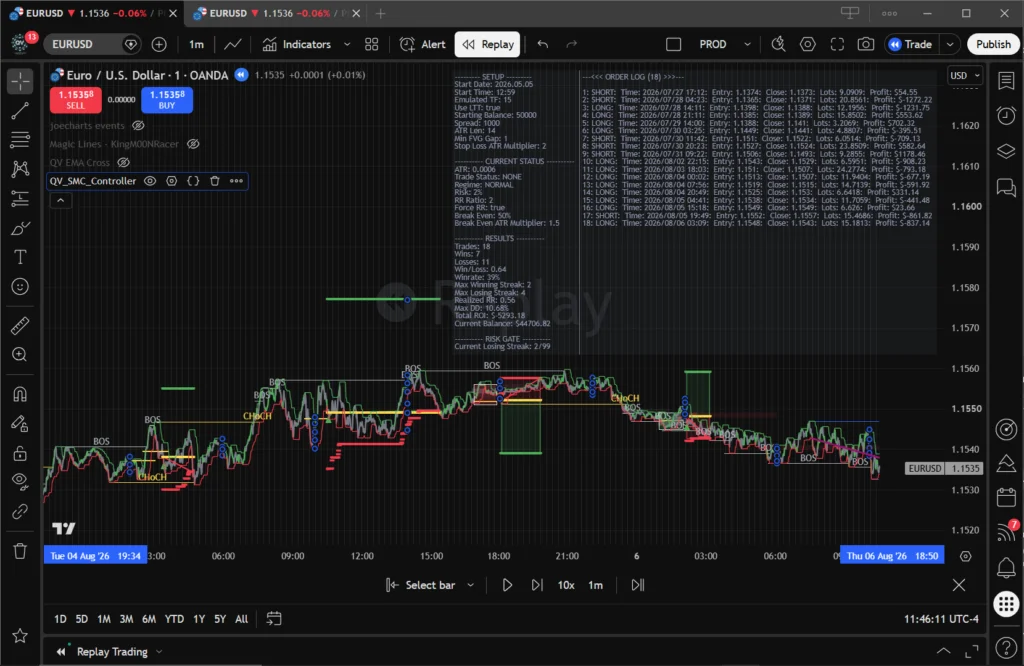
Task: Expand the Trade button dropdown arrow
Action: click(x=950, y=44)
